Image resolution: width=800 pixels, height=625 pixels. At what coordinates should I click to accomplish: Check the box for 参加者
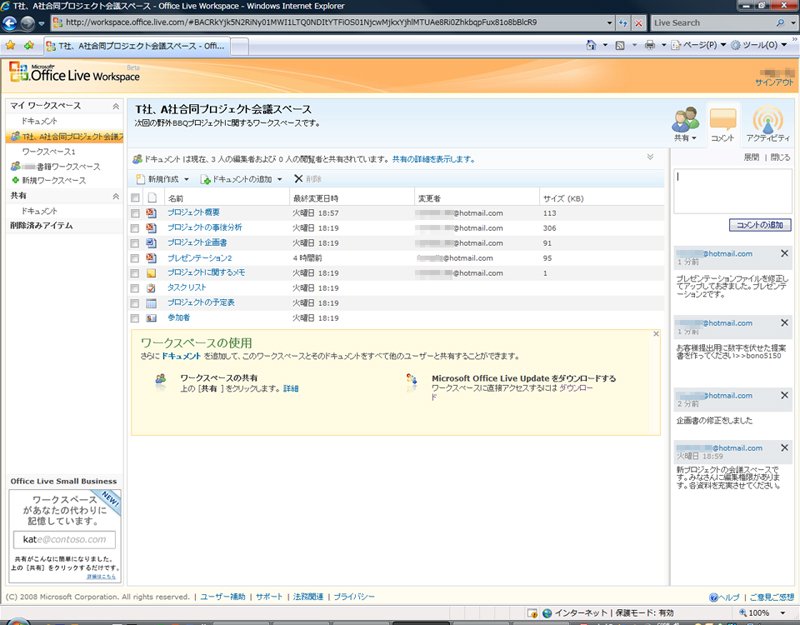tap(135, 318)
